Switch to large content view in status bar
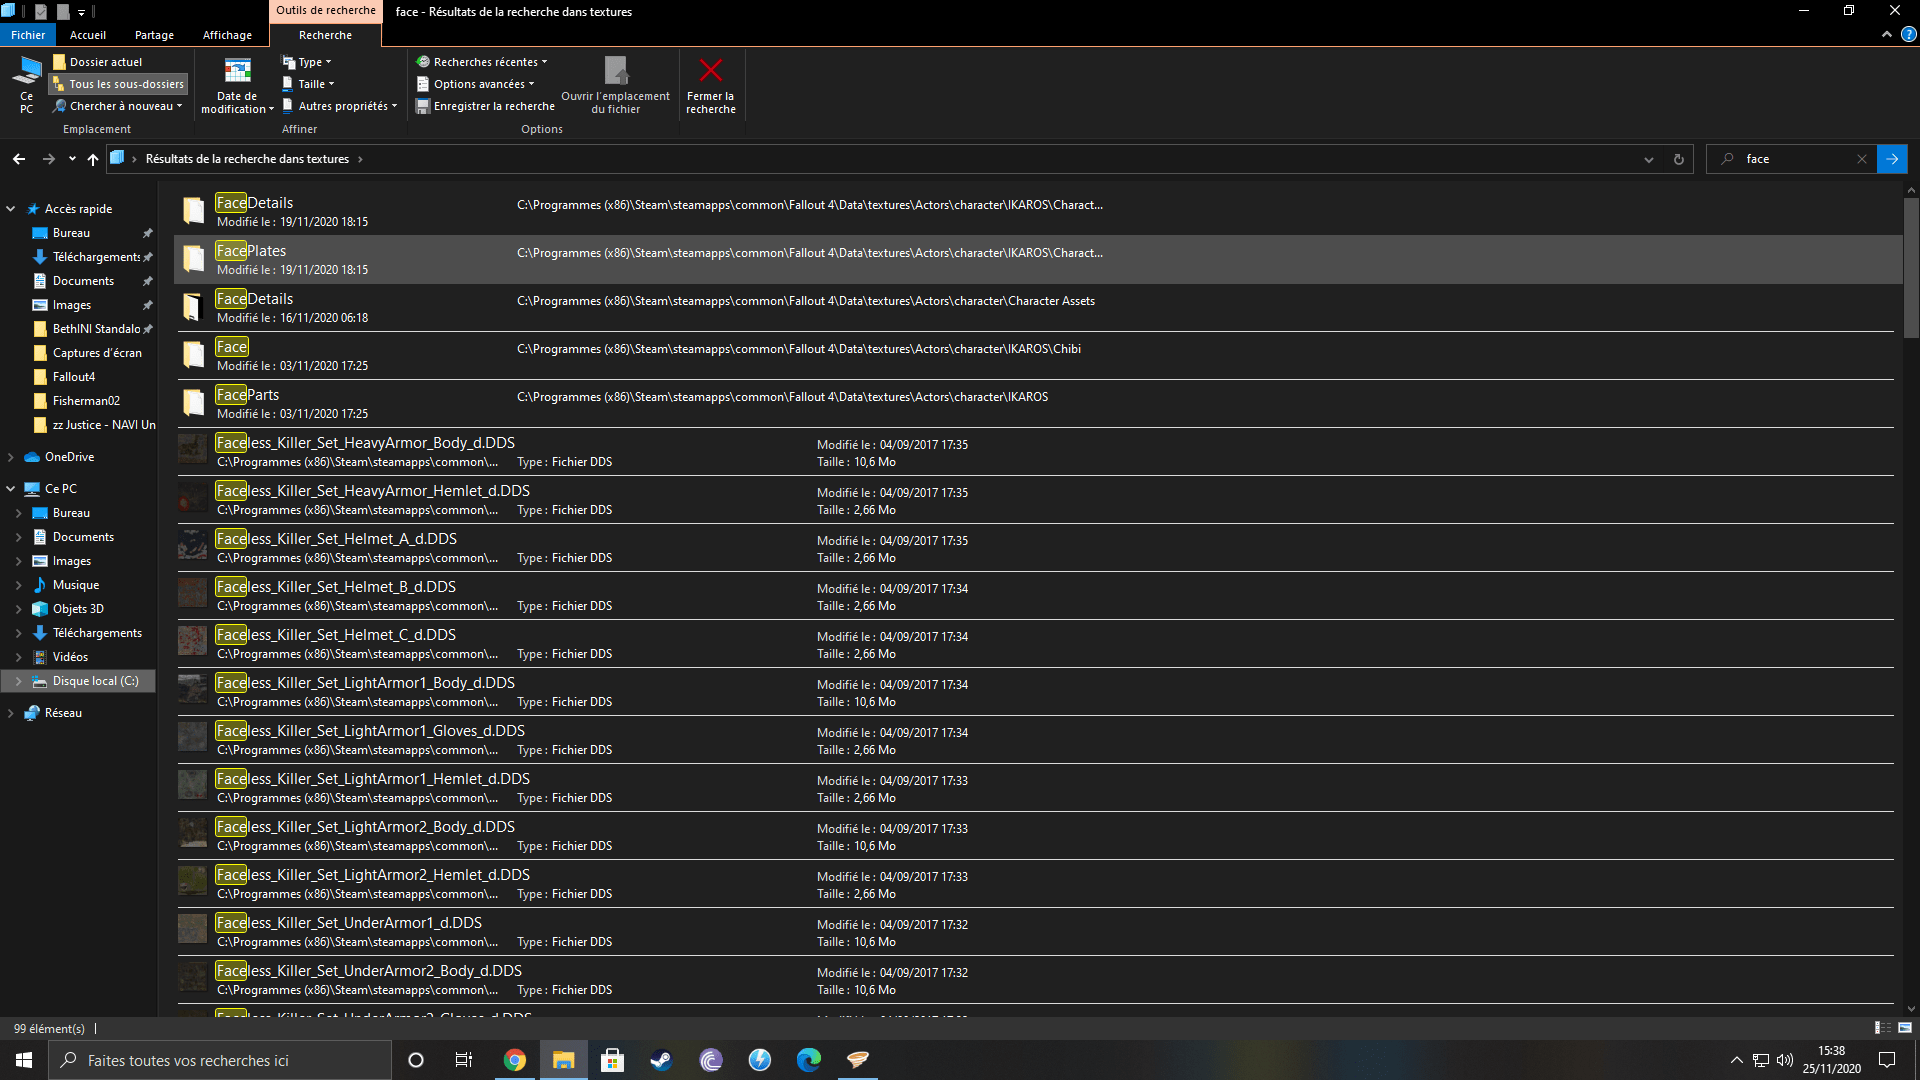 tap(1905, 1028)
